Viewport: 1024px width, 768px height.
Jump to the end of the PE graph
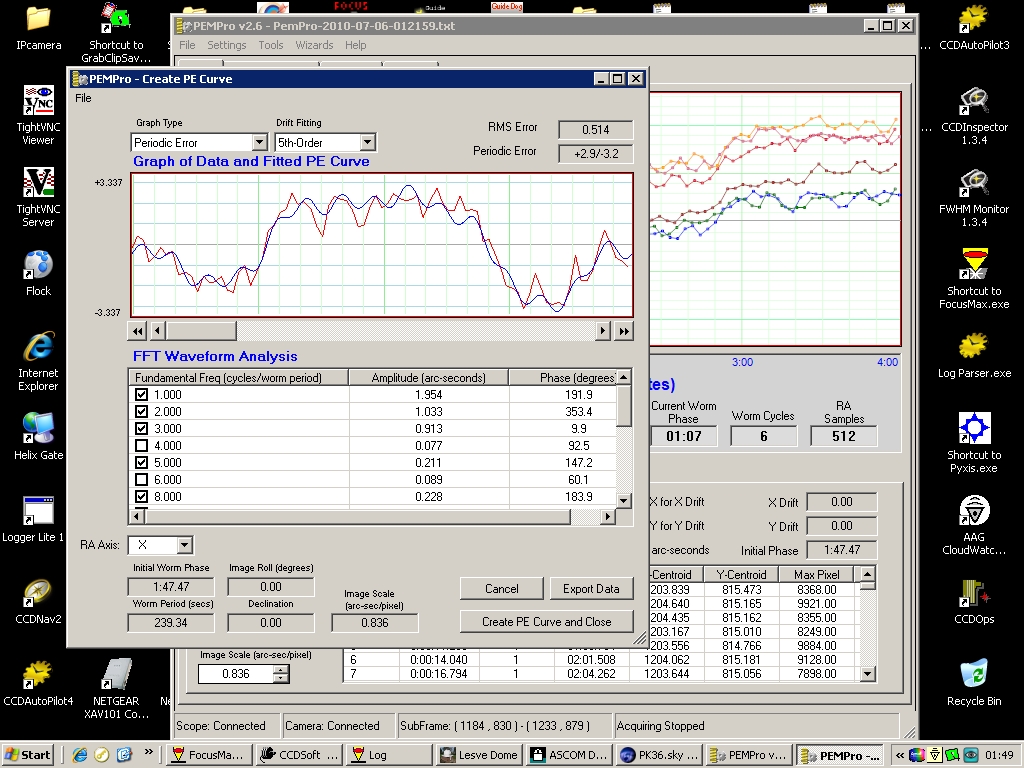624,331
